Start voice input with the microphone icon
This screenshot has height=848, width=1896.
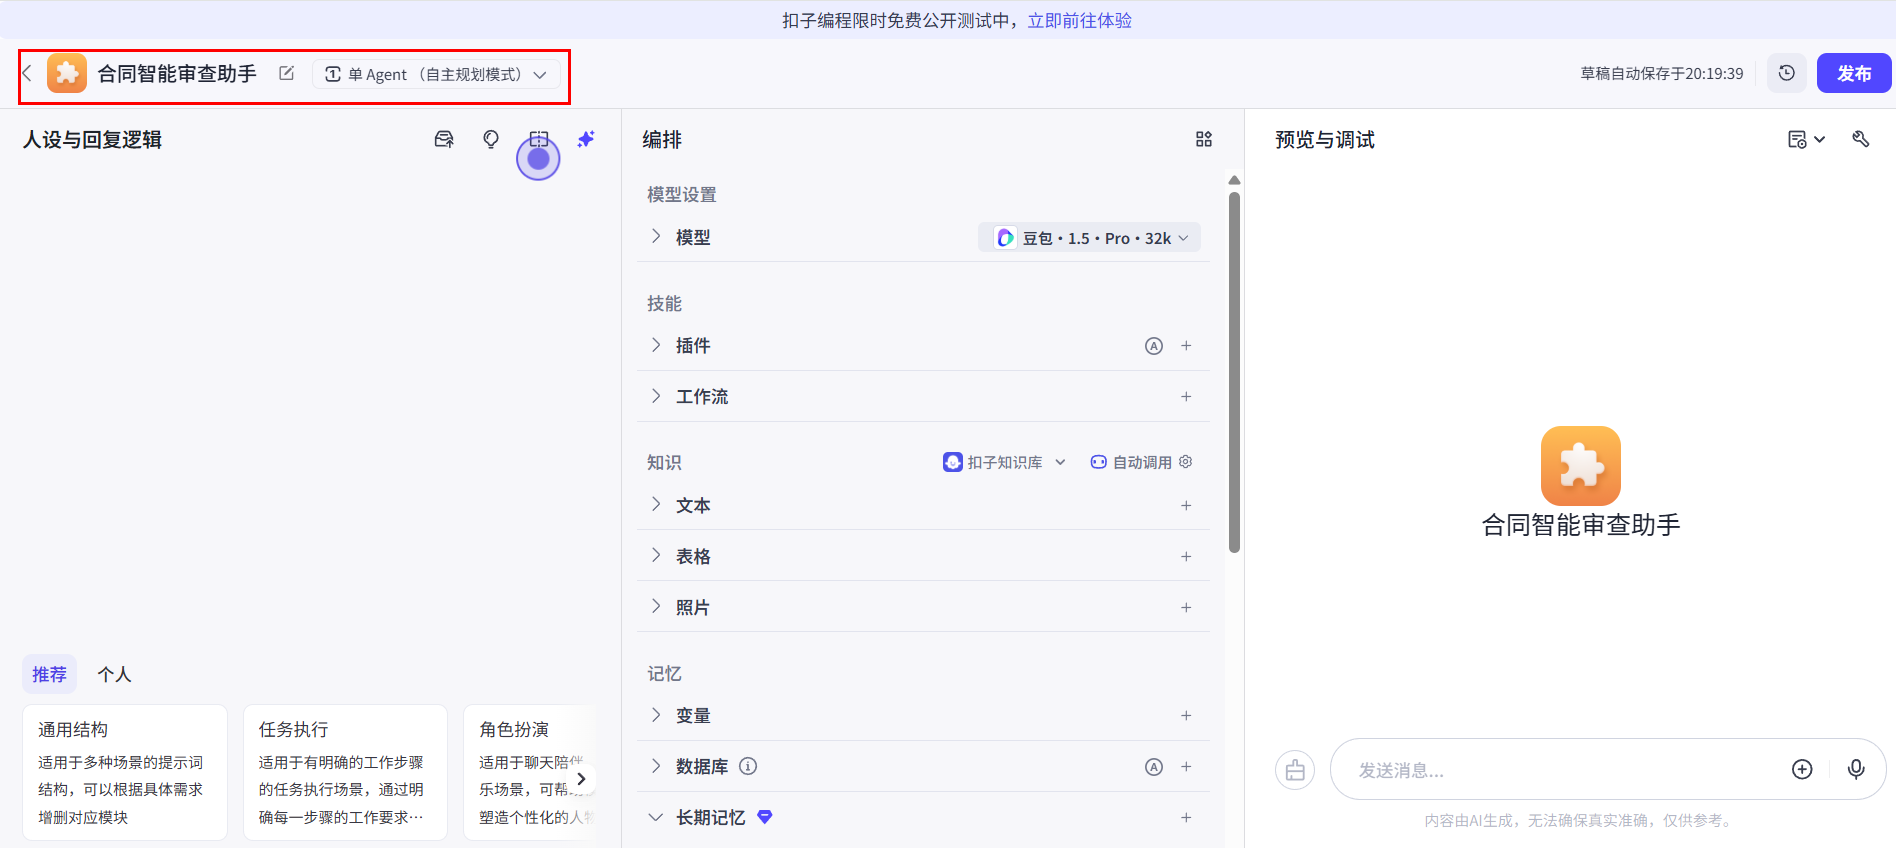pos(1856,769)
